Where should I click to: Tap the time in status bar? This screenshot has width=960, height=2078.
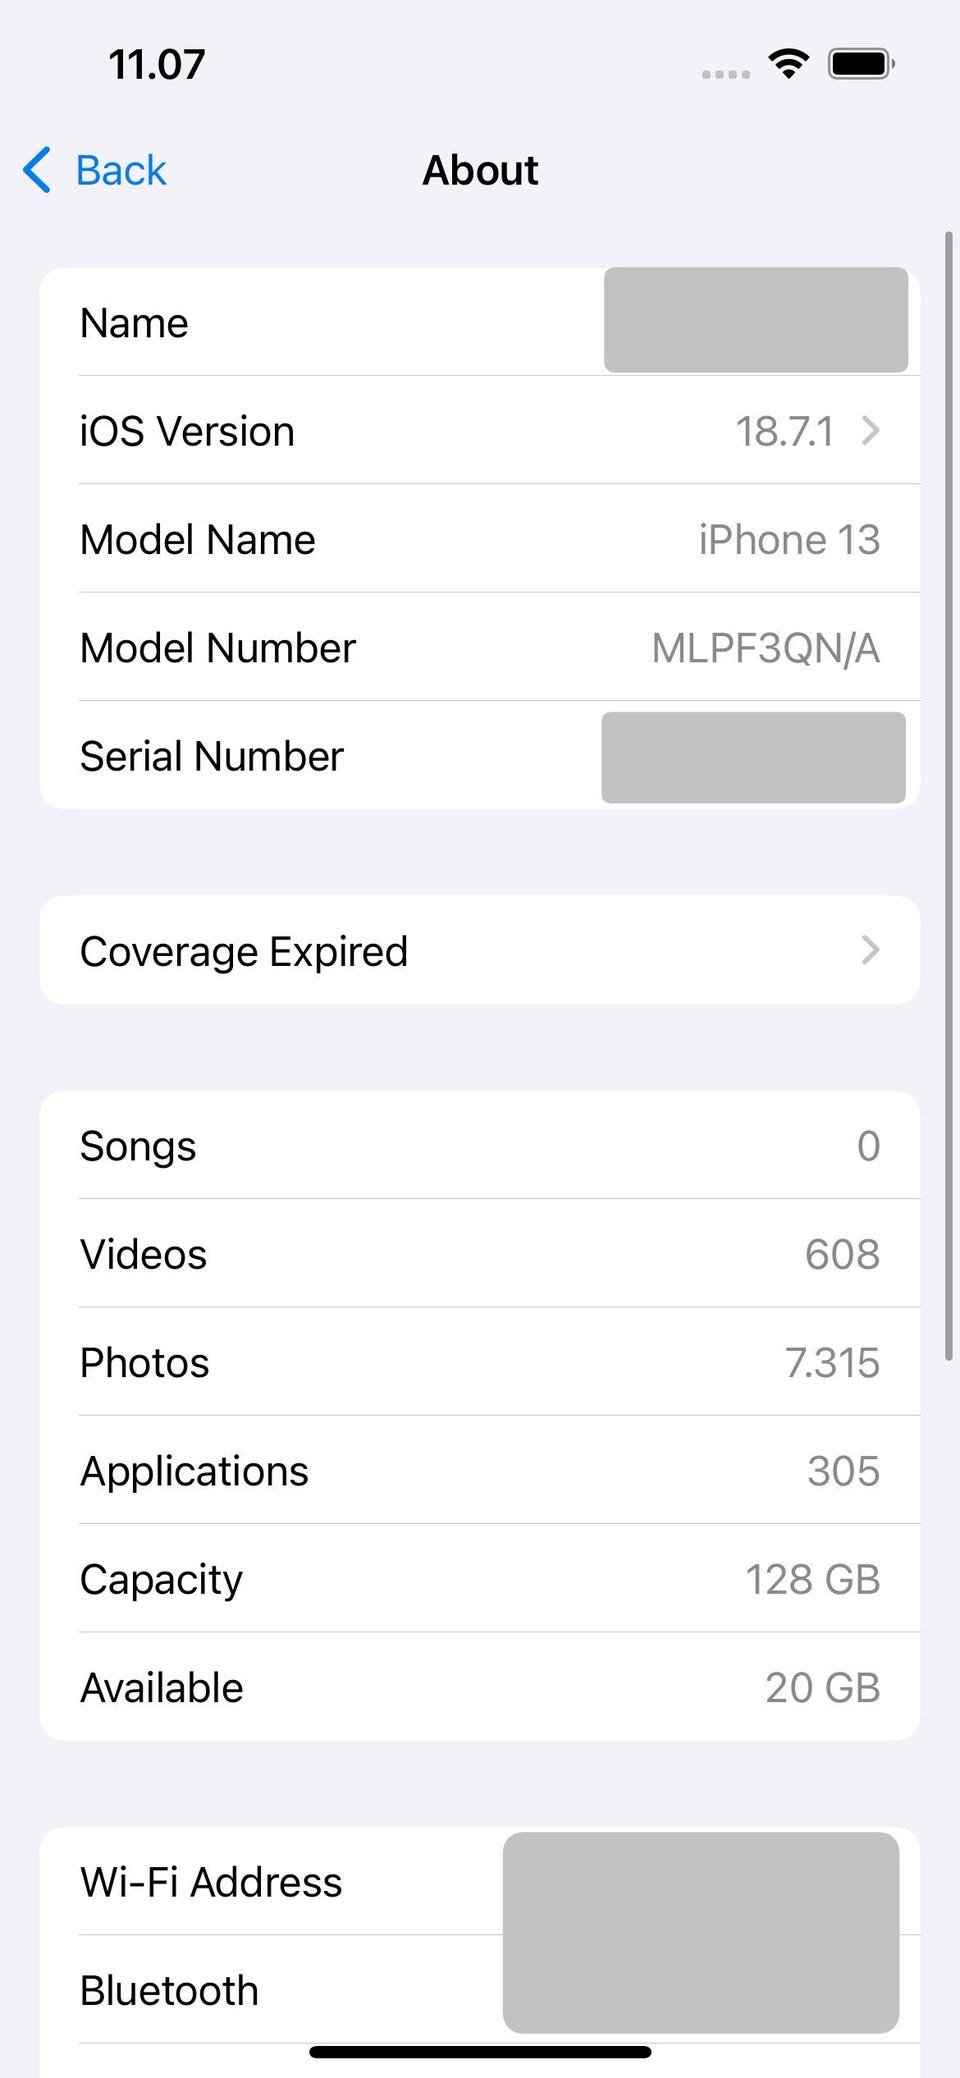[157, 65]
